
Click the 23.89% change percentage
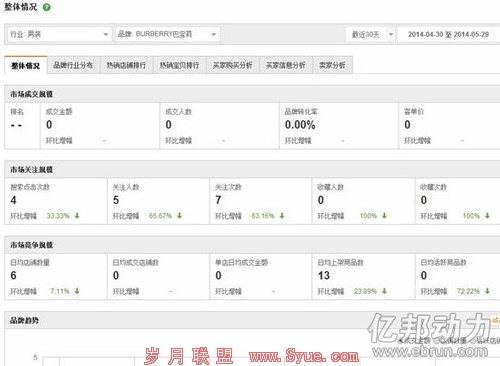(x=365, y=291)
